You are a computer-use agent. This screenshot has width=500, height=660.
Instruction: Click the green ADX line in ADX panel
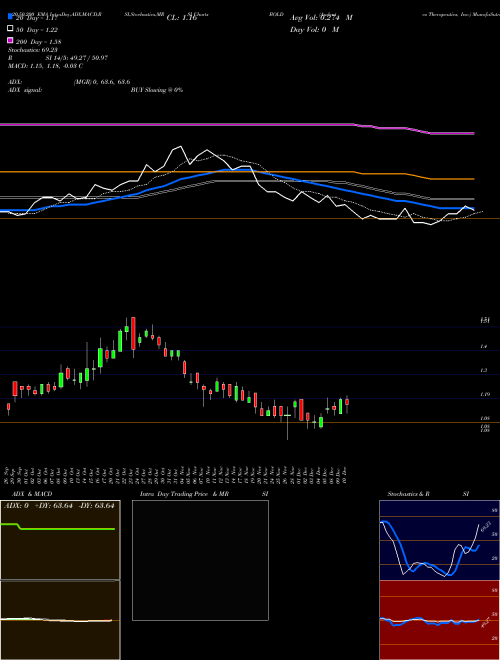58,528
